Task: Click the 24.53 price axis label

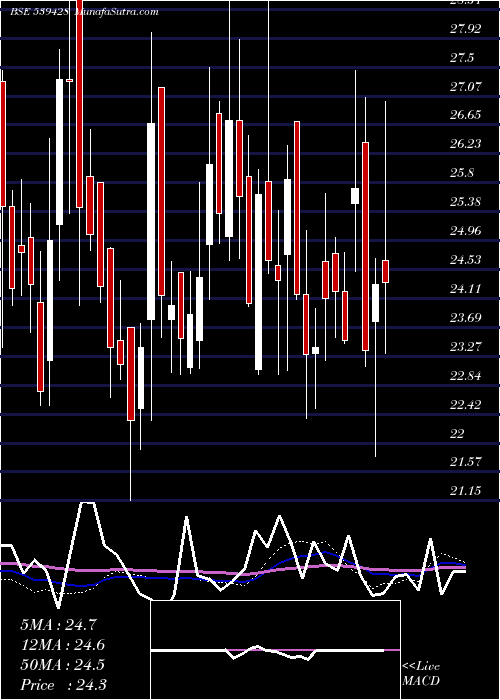Action: (466, 260)
